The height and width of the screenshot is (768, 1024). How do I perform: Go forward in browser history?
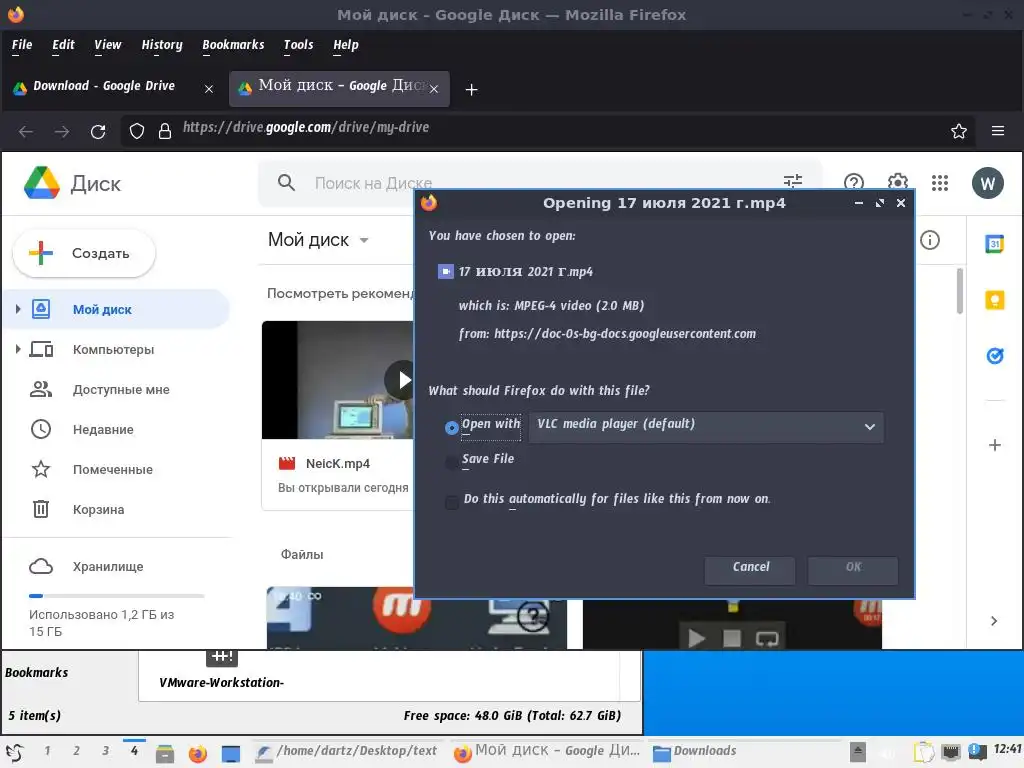tap(62, 132)
